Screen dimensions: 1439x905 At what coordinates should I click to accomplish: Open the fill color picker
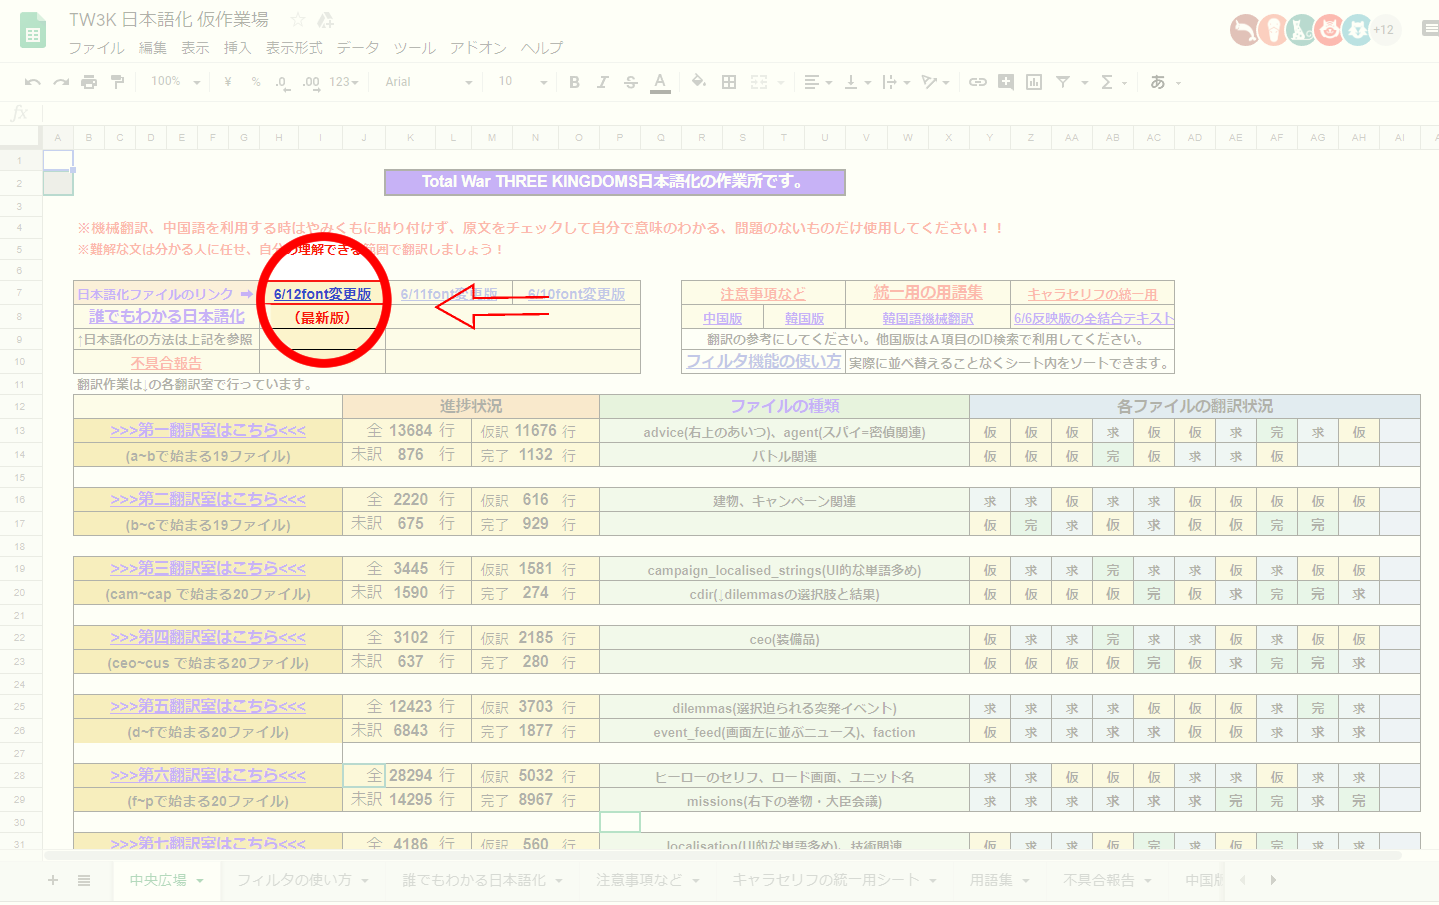[x=699, y=82]
